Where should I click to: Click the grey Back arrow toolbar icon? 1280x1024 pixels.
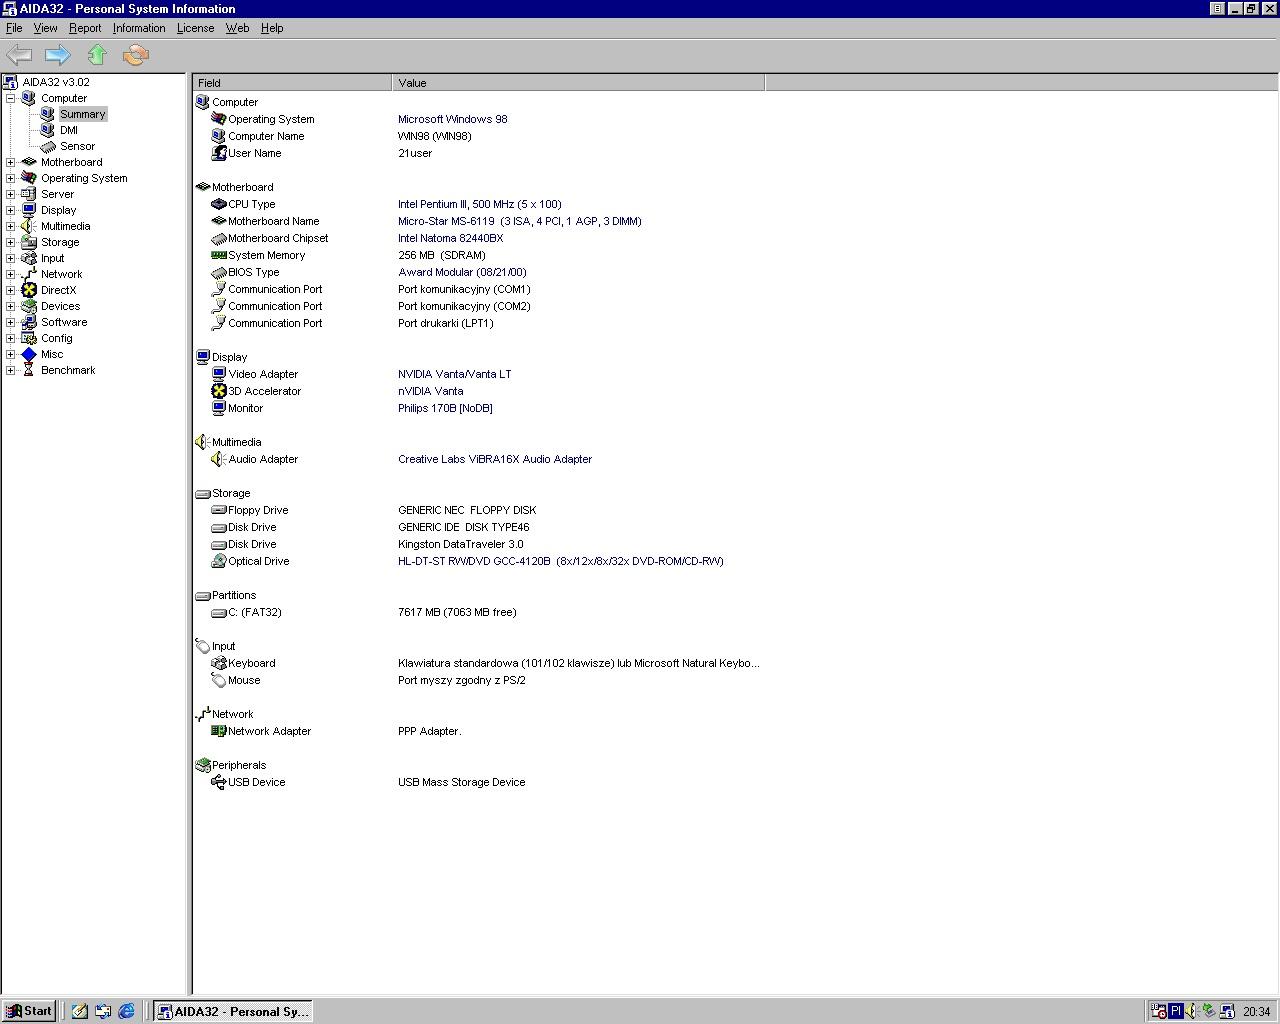click(19, 55)
